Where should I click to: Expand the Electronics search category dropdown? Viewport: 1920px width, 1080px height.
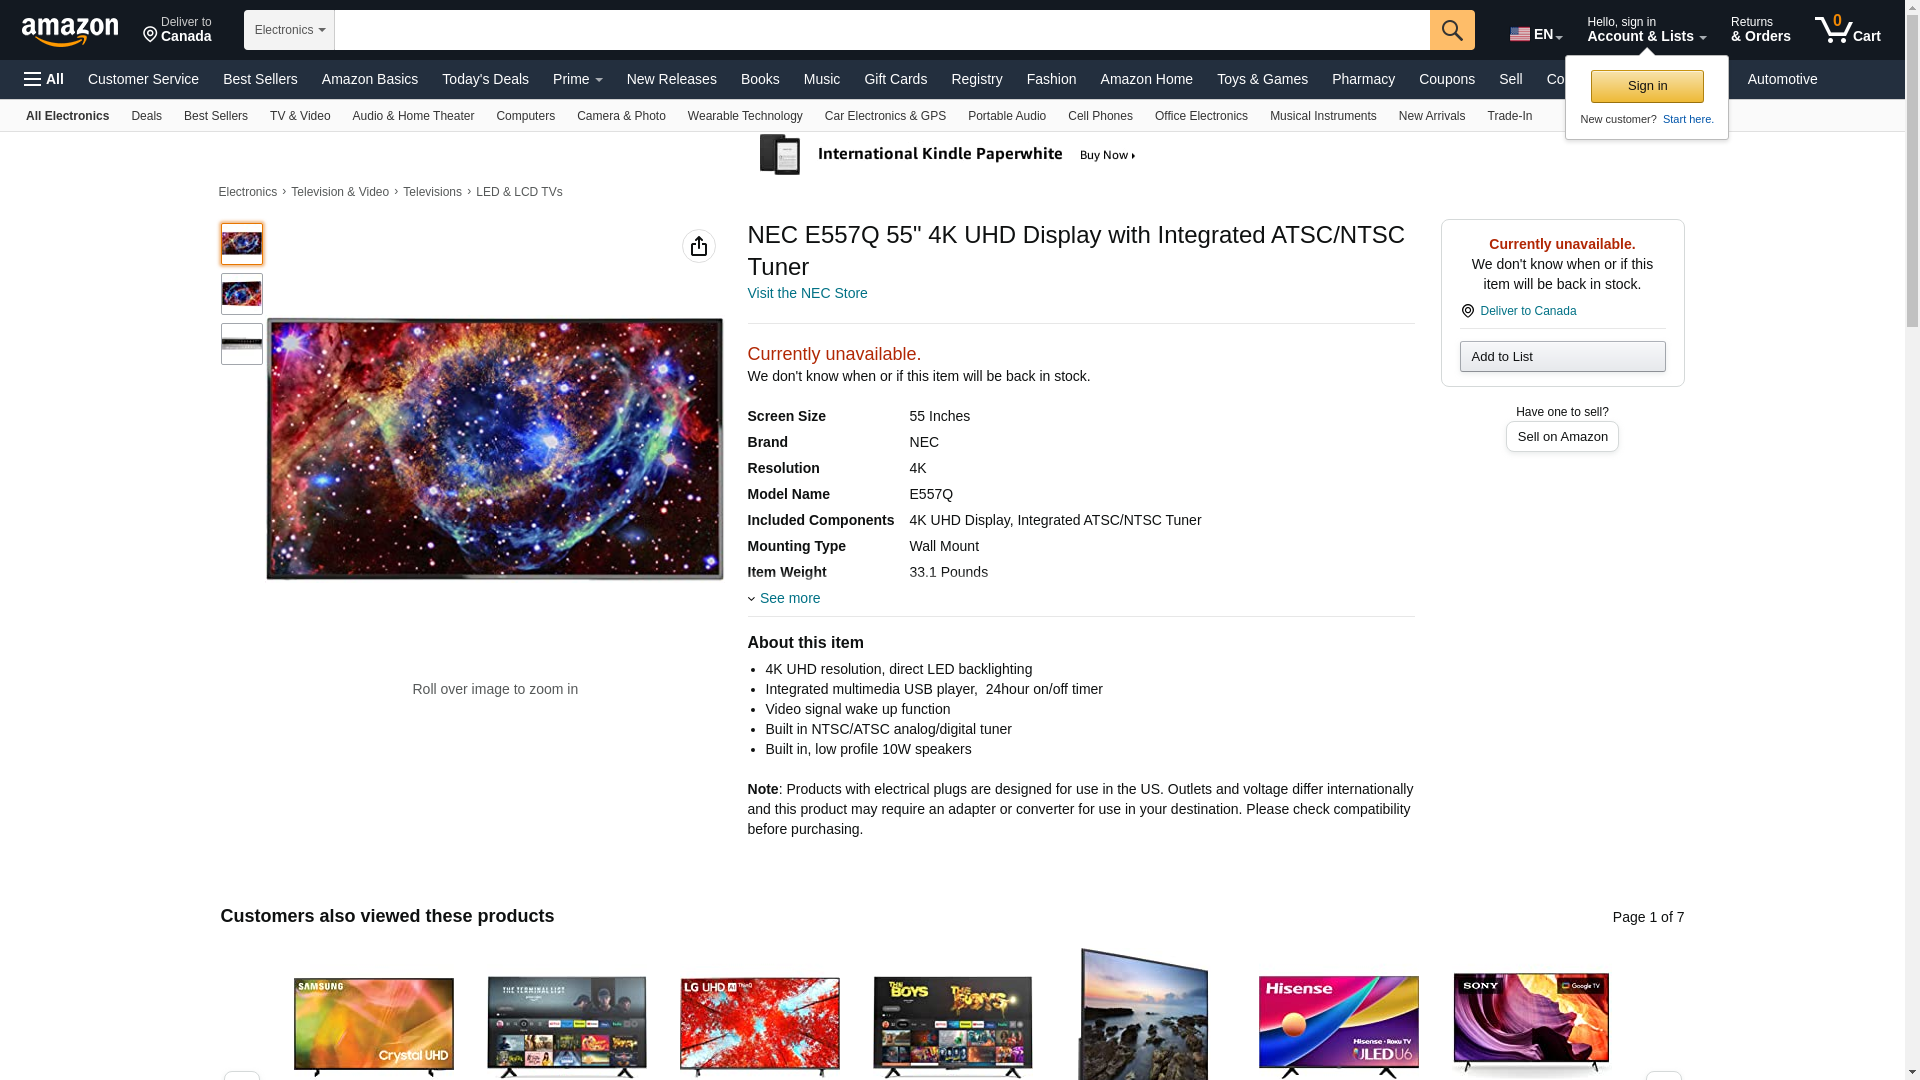point(289,30)
